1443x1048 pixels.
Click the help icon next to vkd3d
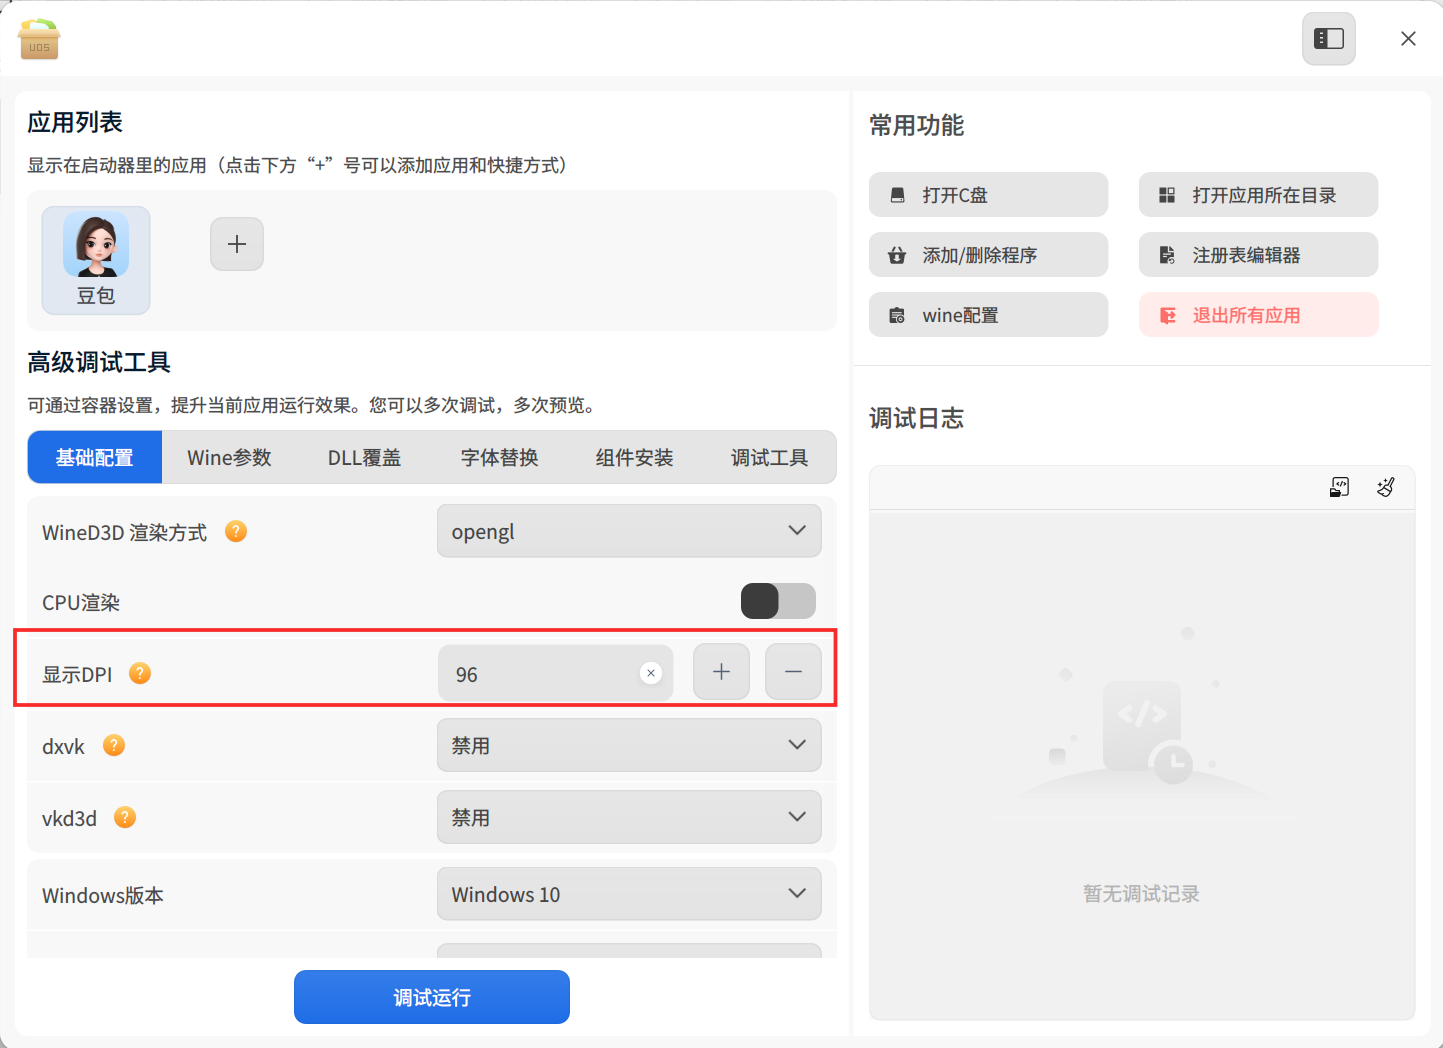[x=125, y=818]
